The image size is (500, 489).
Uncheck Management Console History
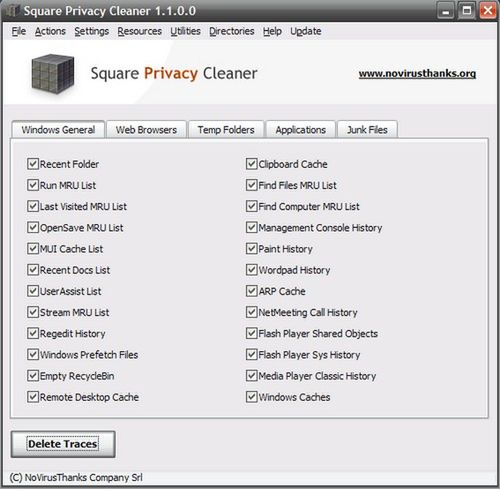pyautogui.click(x=251, y=228)
